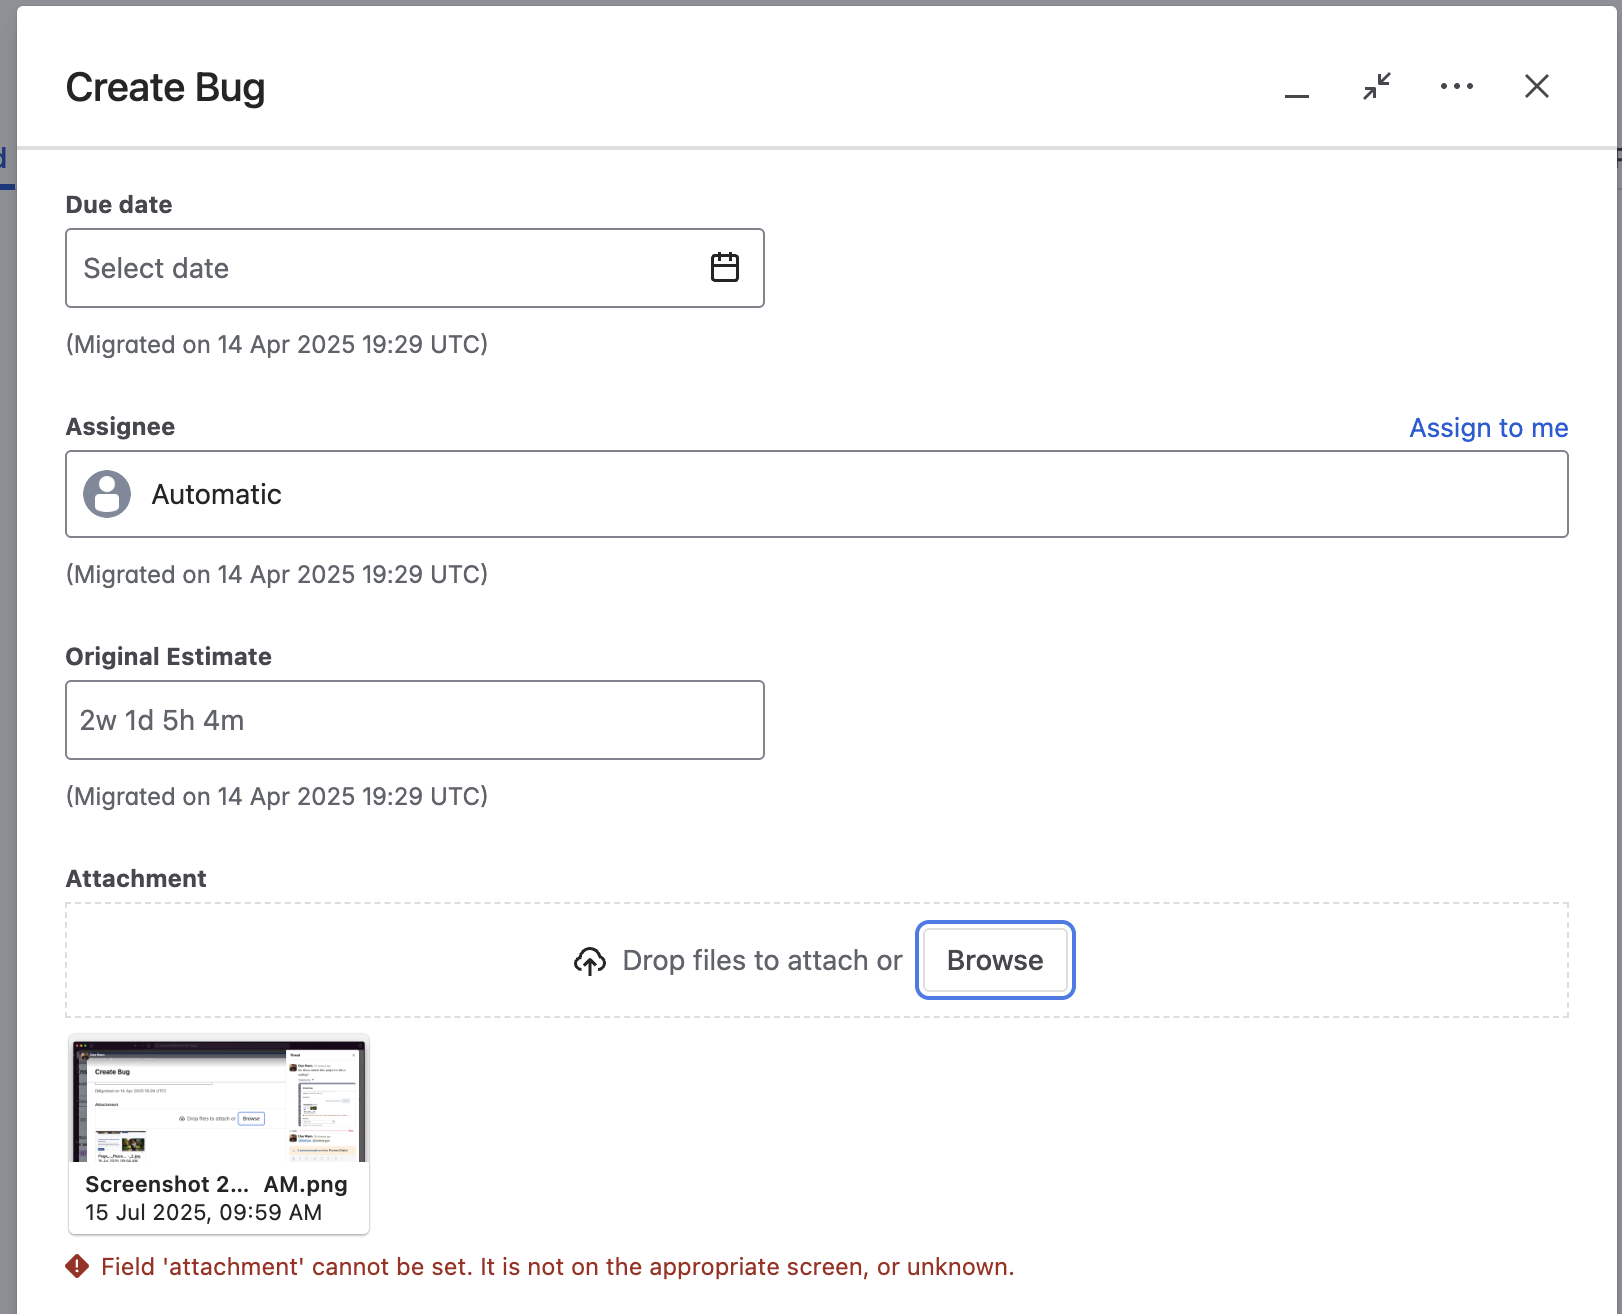Open the Assignee Automatic dropdown
The image size is (1622, 1314).
click(x=817, y=494)
